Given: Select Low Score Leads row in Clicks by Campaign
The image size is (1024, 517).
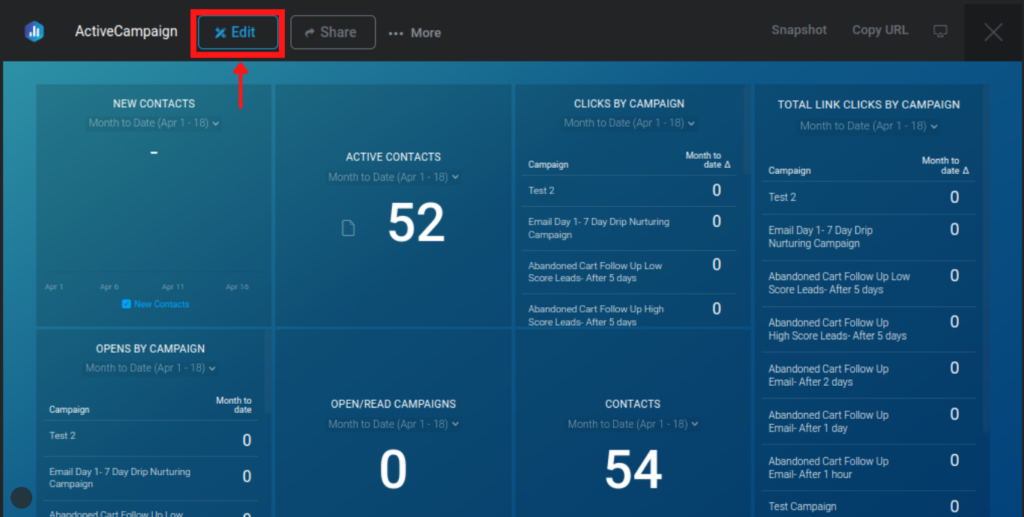Looking at the screenshot, I should point(629,272).
